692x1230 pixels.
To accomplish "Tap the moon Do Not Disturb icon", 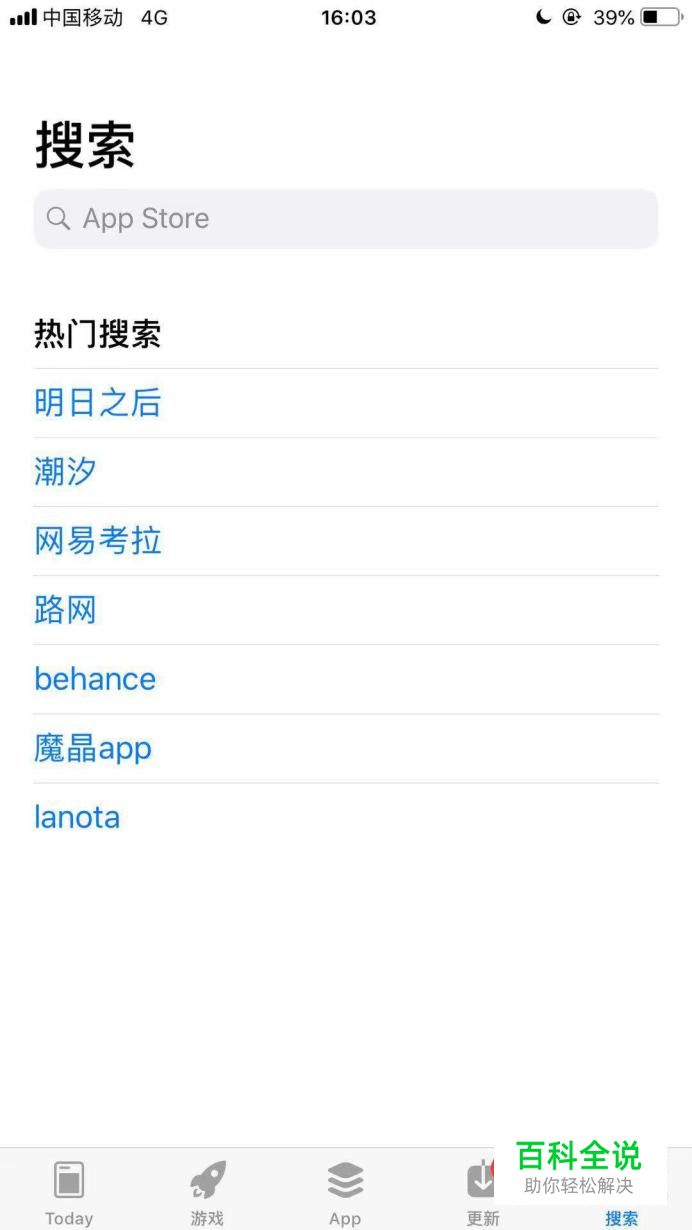I will [544, 17].
